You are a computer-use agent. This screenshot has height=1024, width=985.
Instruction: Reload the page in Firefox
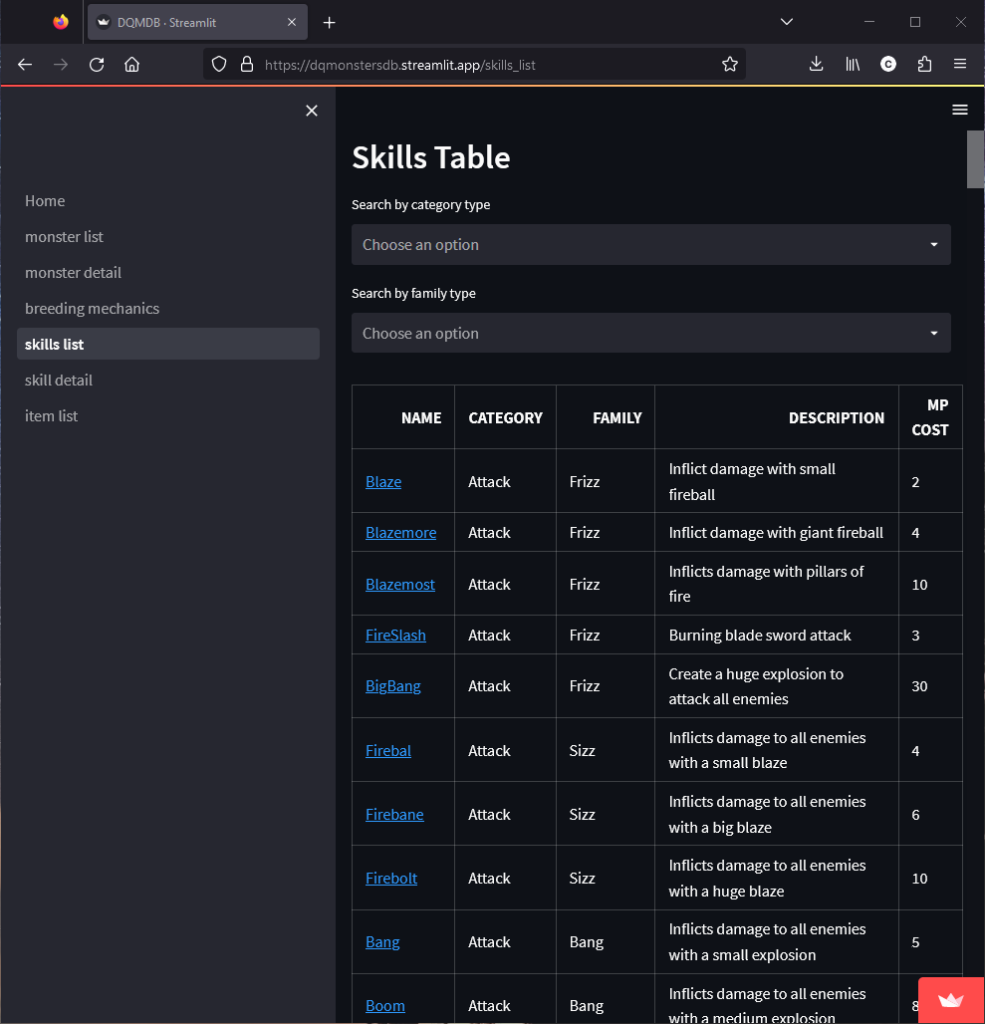click(x=96, y=64)
